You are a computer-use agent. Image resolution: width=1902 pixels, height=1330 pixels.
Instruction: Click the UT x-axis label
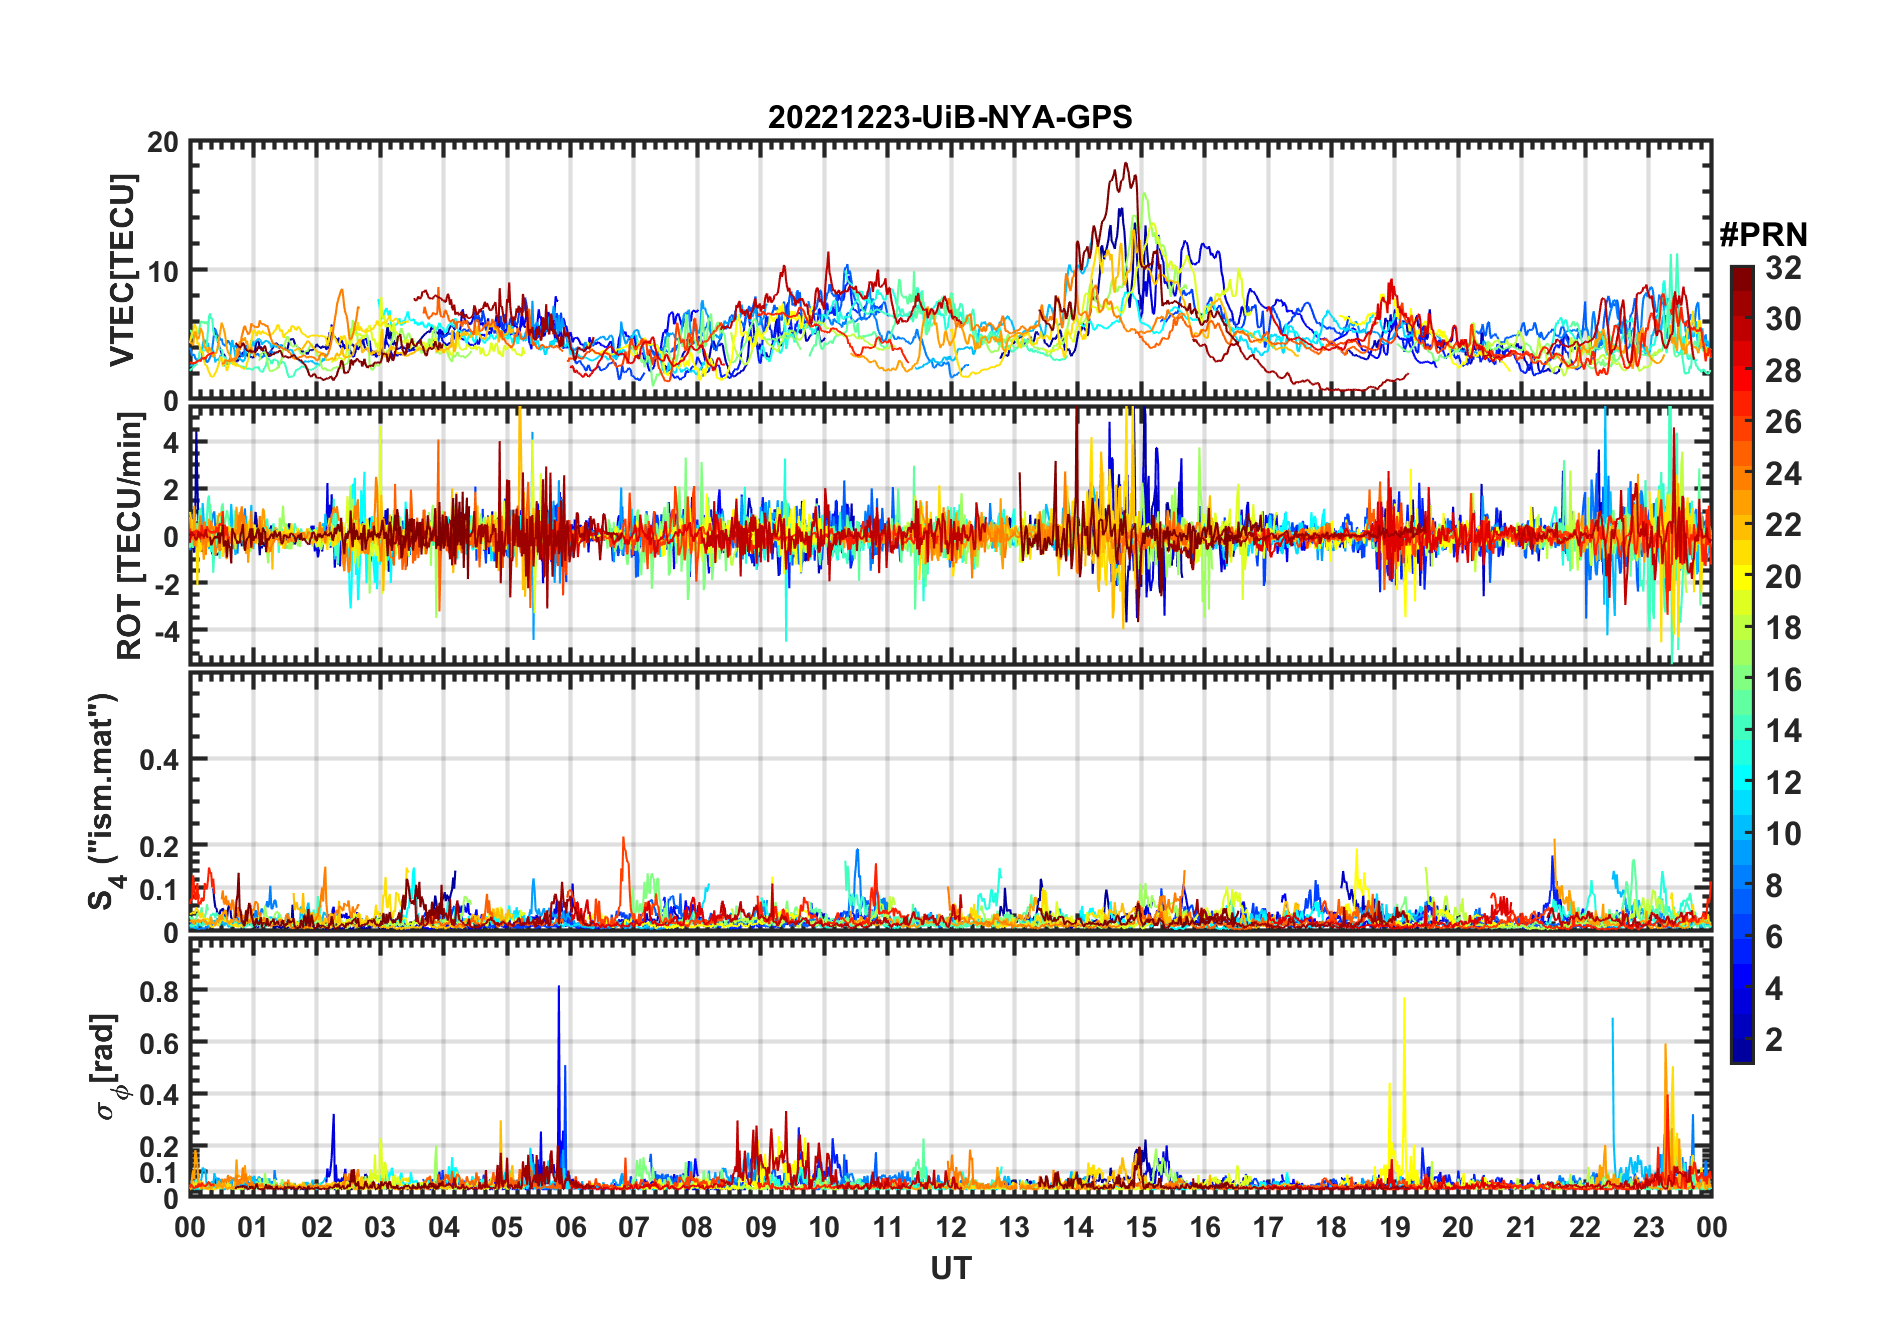coord(951,1268)
